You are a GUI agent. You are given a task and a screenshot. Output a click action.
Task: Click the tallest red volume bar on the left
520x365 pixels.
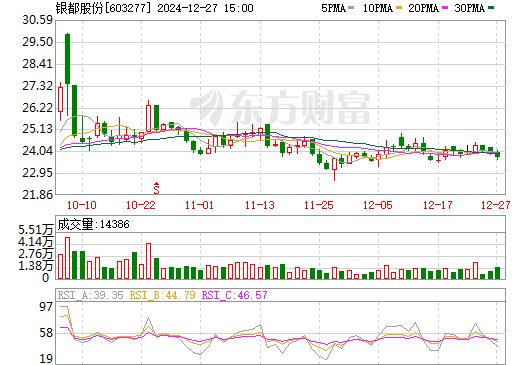[67, 258]
